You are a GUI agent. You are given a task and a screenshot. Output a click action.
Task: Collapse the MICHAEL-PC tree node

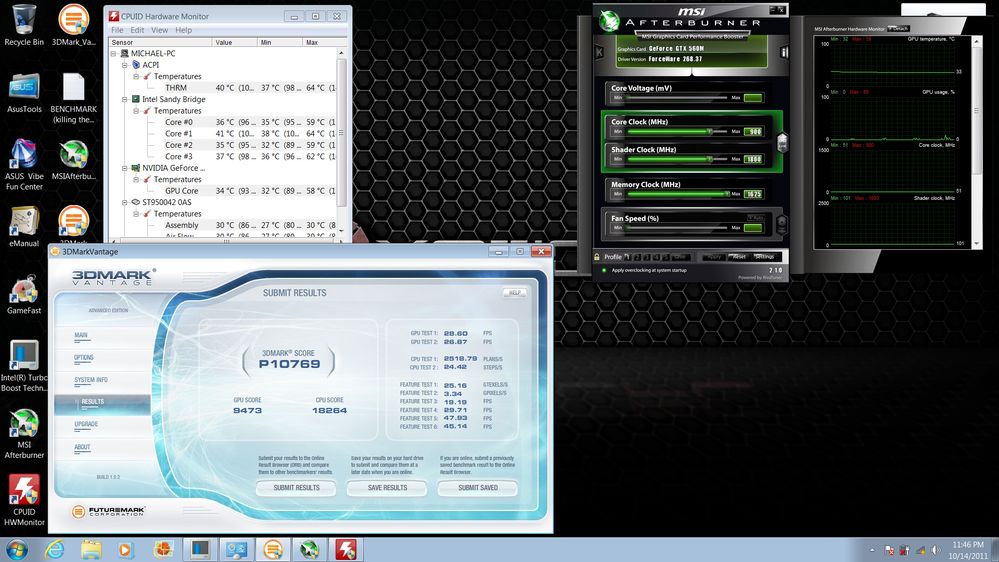point(113,54)
